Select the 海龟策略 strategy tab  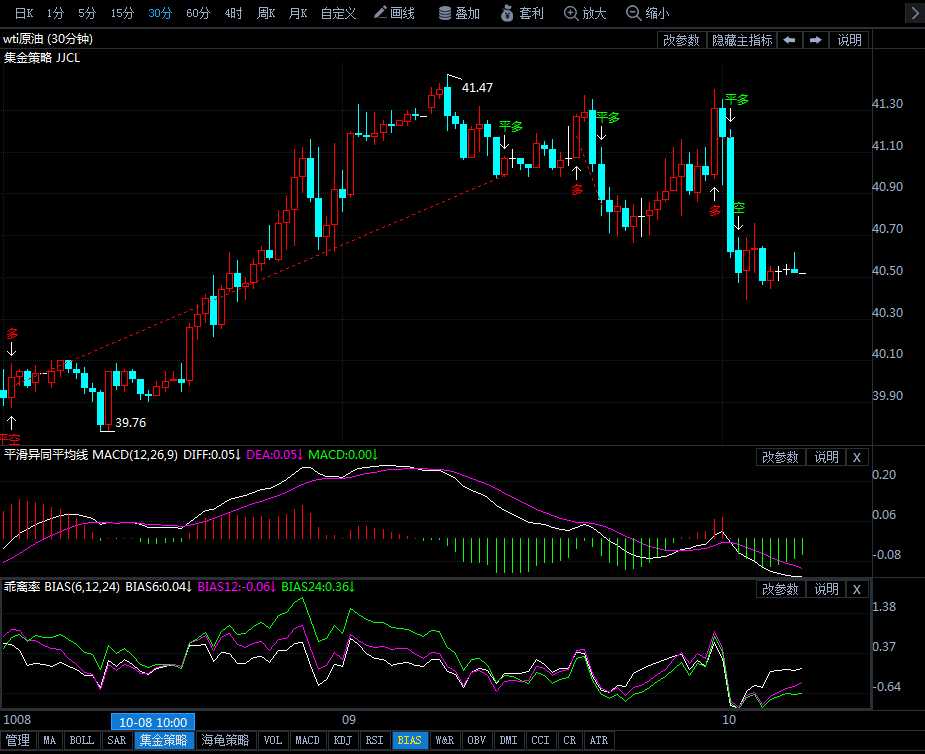[x=224, y=741]
